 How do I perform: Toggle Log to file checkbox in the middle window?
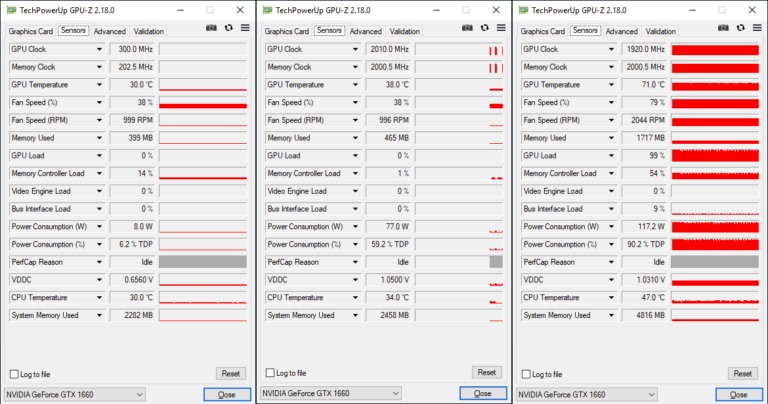pyautogui.click(x=270, y=374)
